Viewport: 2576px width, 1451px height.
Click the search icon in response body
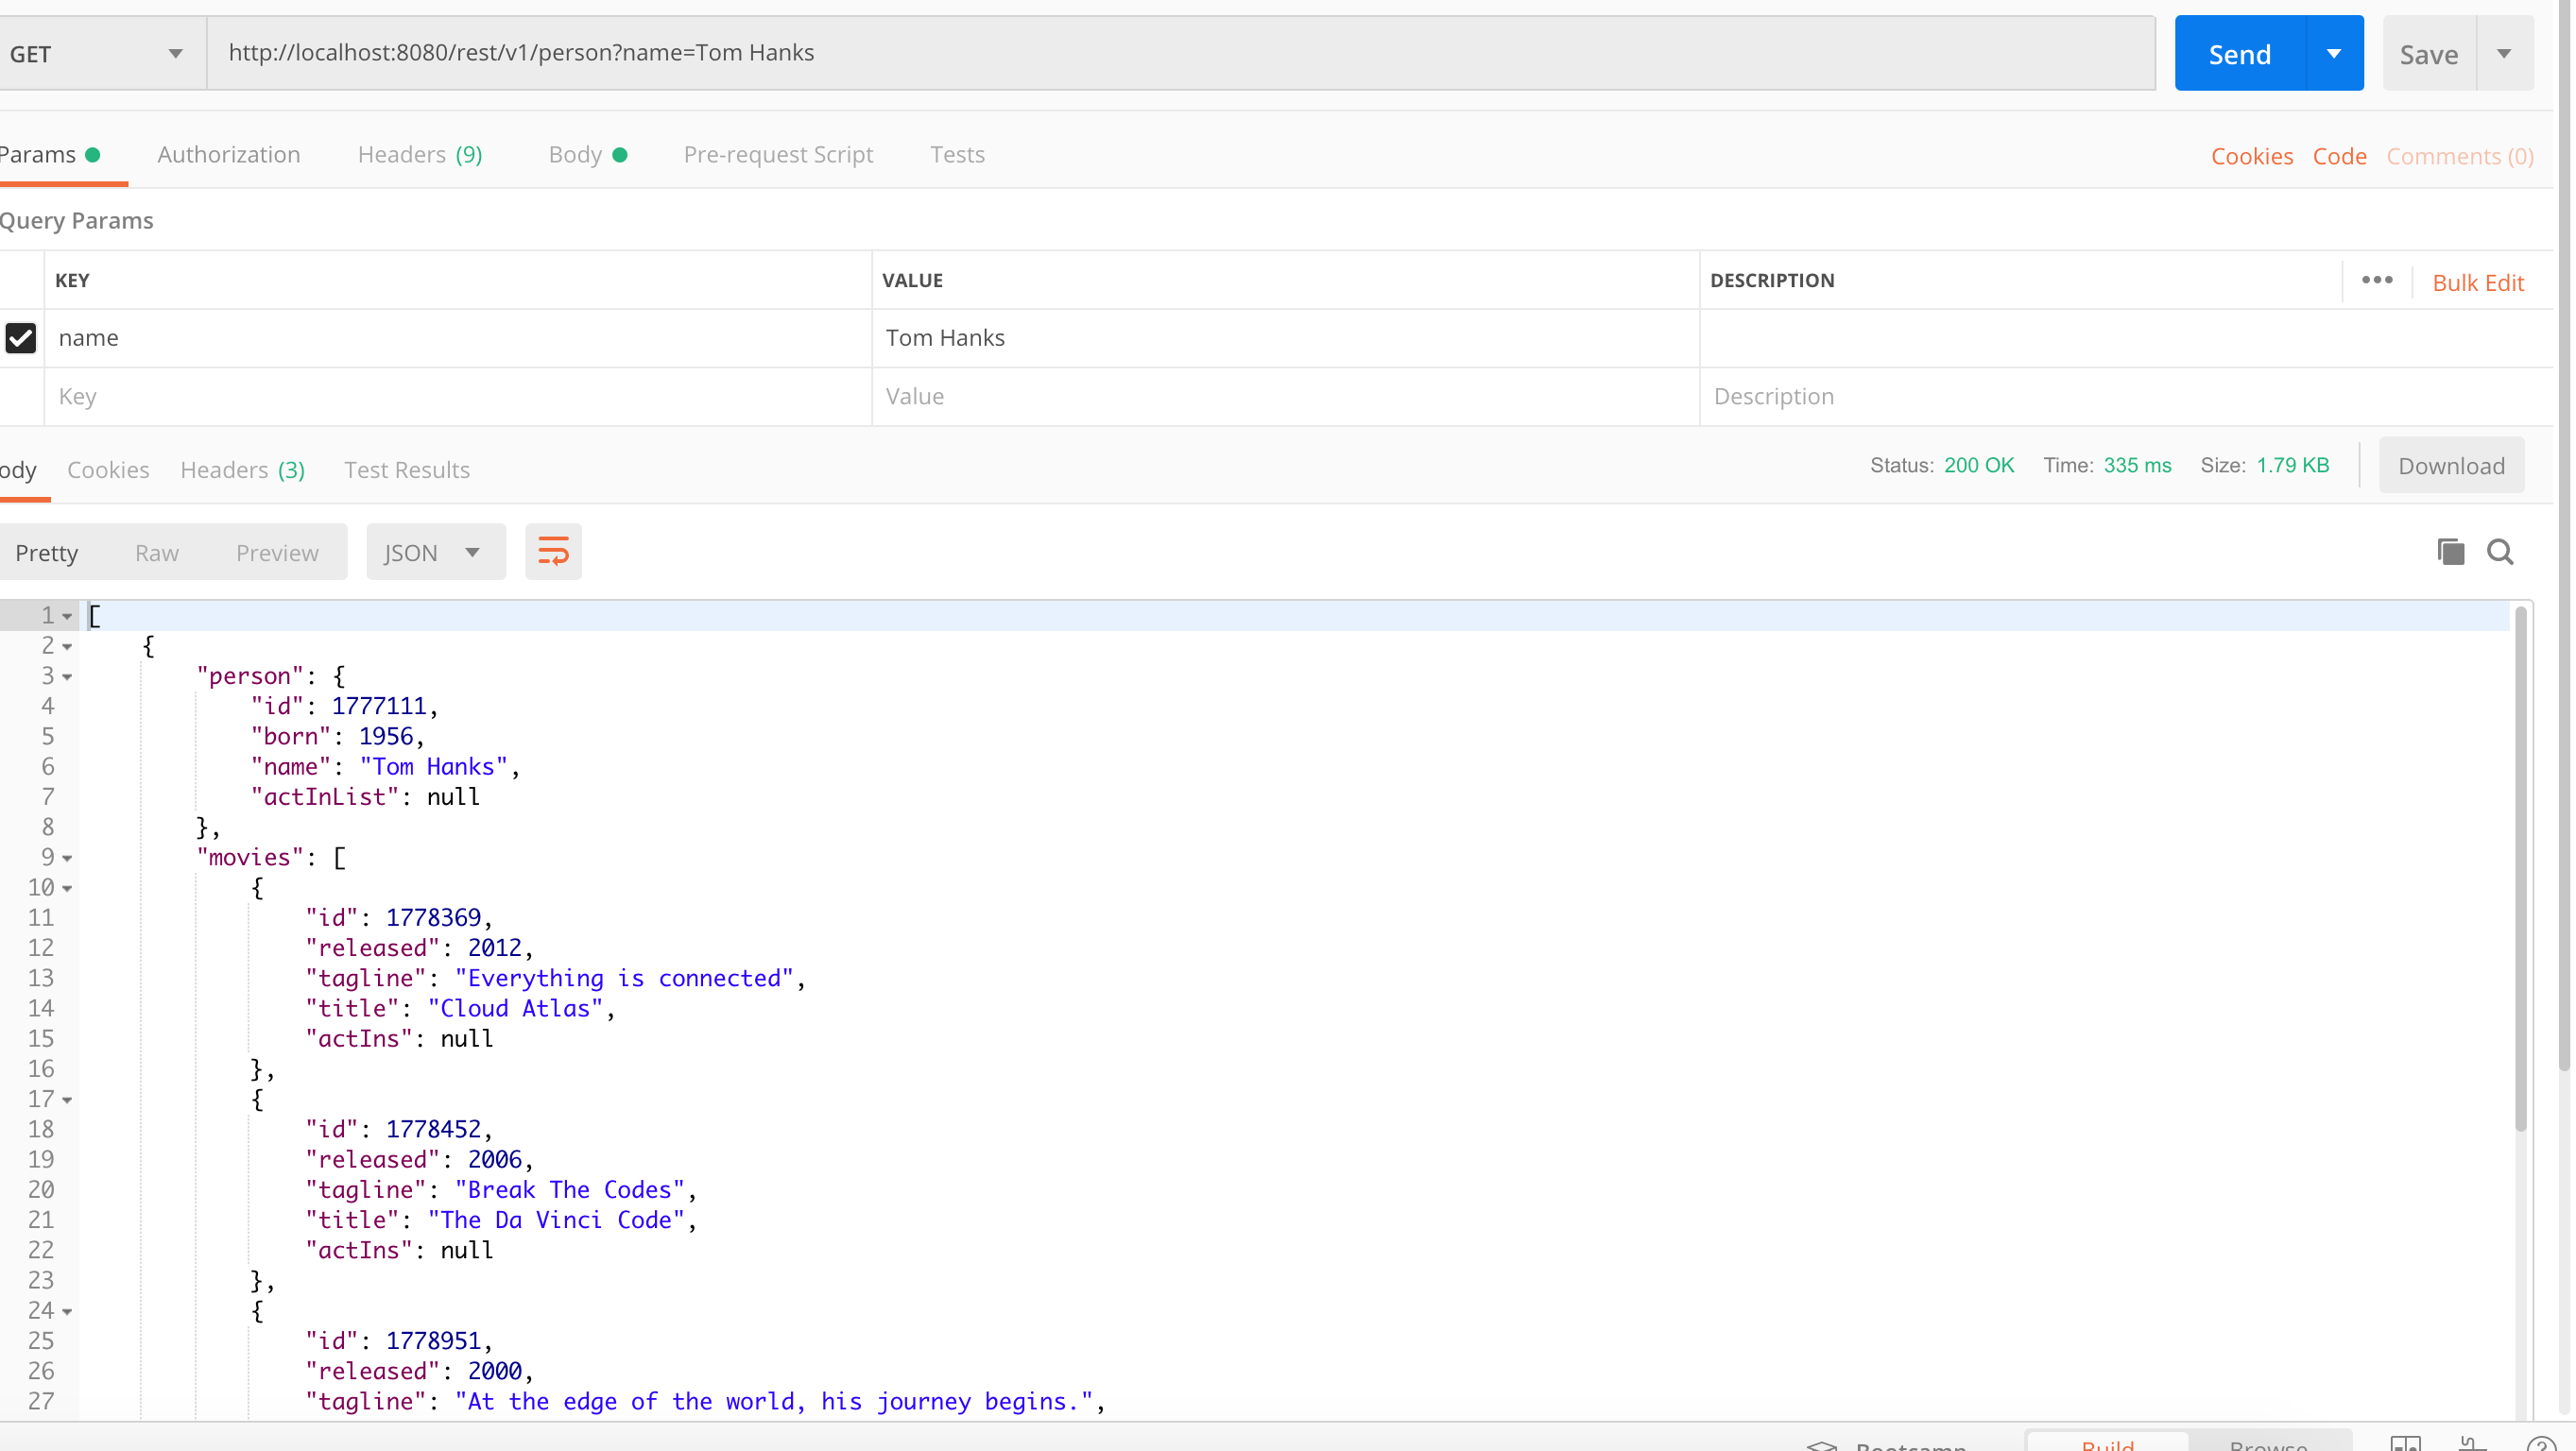(x=2499, y=551)
